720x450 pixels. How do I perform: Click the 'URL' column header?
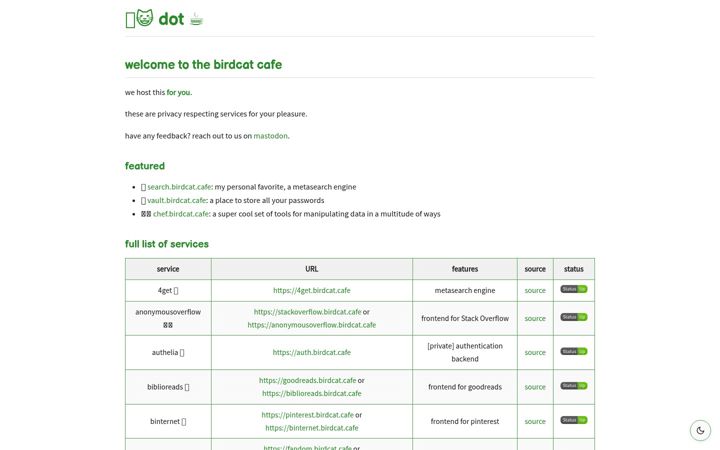pos(312,269)
